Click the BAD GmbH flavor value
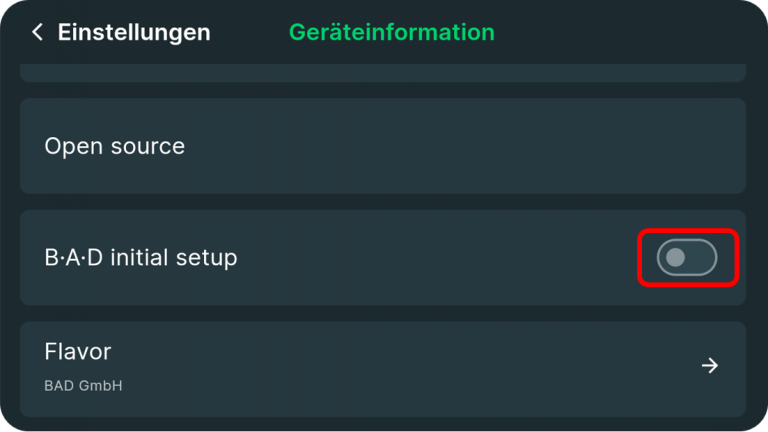Viewport: 768px width, 432px height. (x=83, y=385)
